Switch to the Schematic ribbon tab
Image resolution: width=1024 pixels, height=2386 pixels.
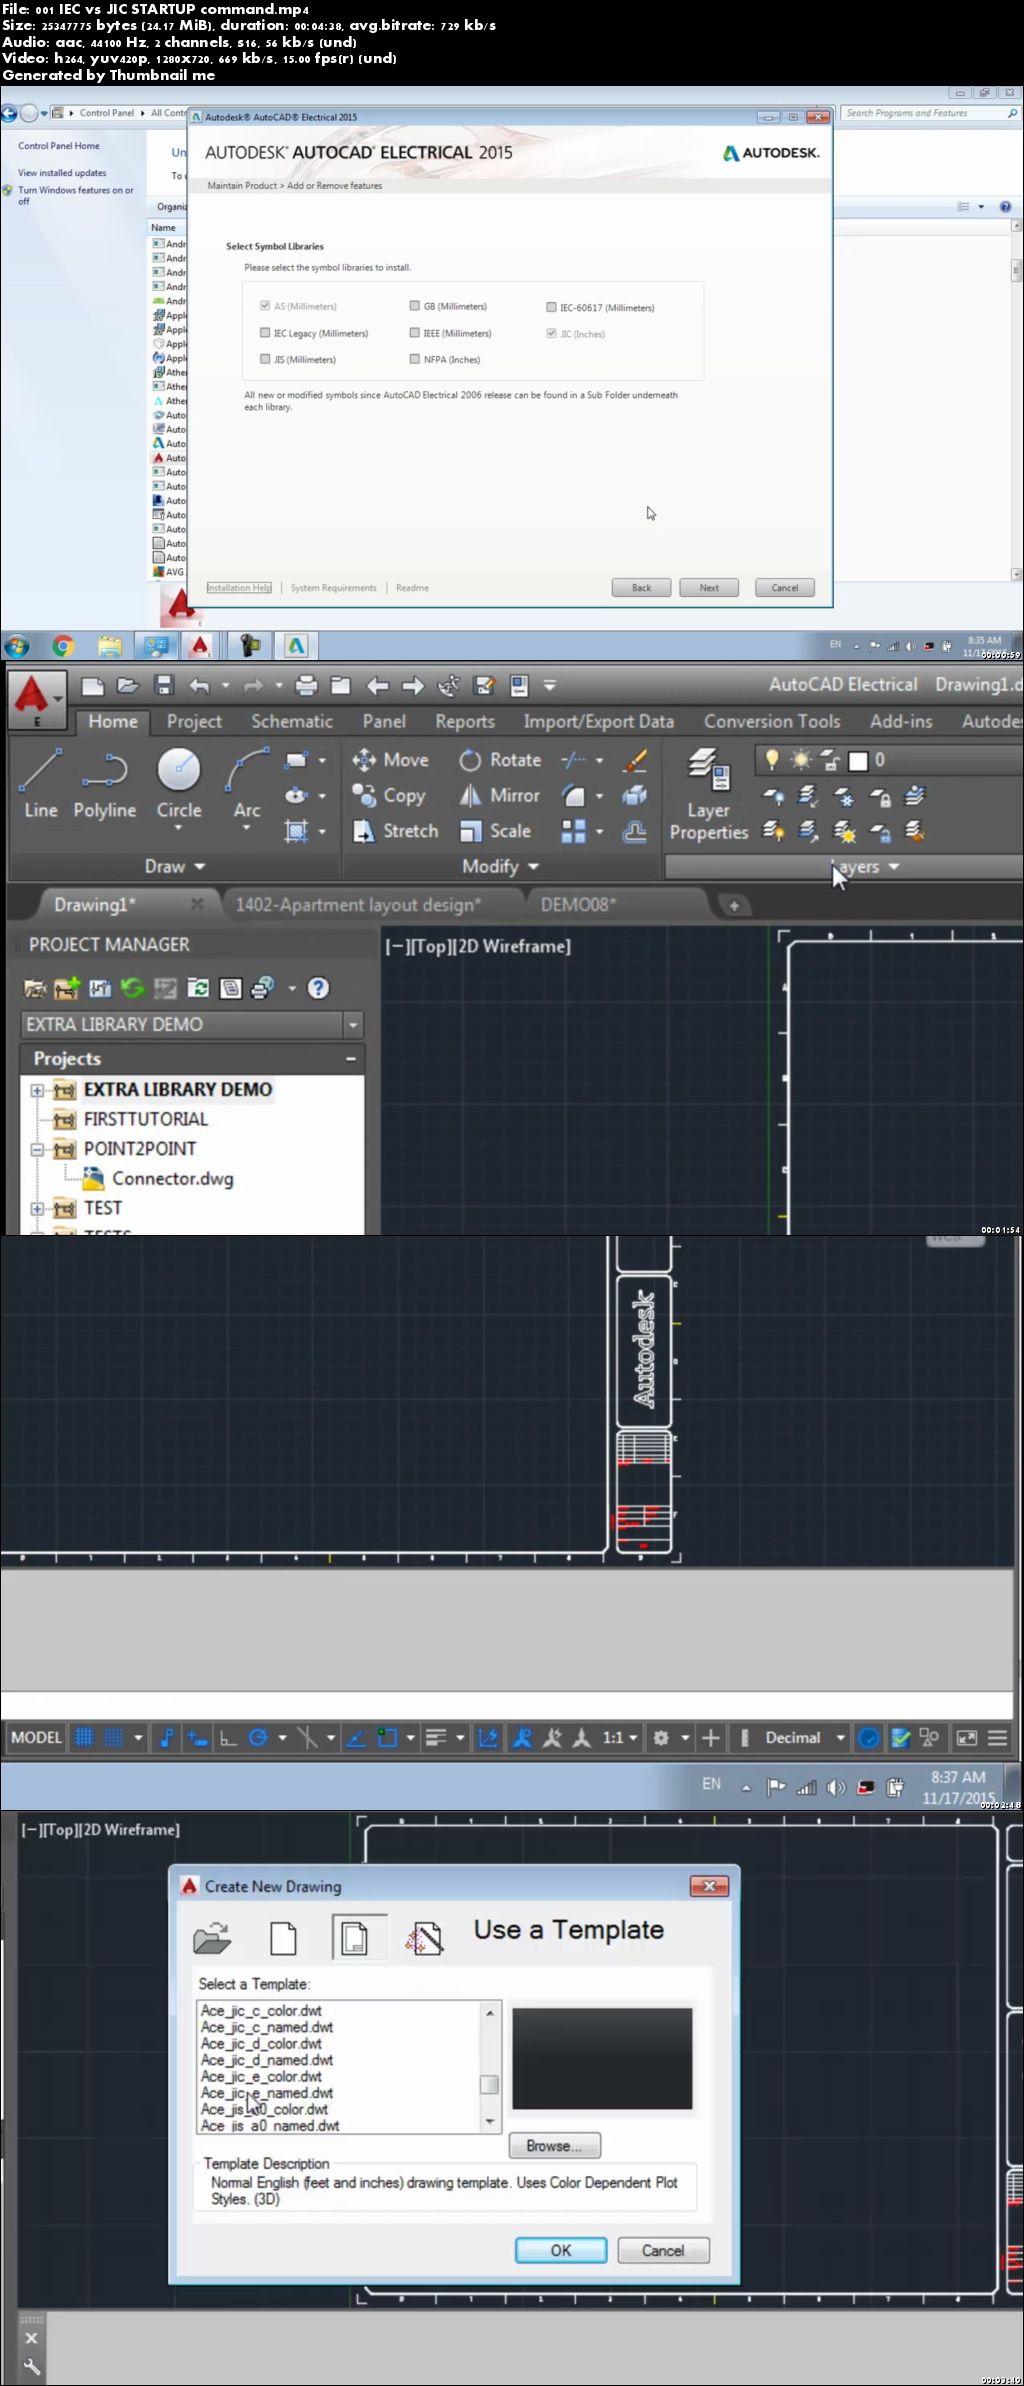point(291,722)
